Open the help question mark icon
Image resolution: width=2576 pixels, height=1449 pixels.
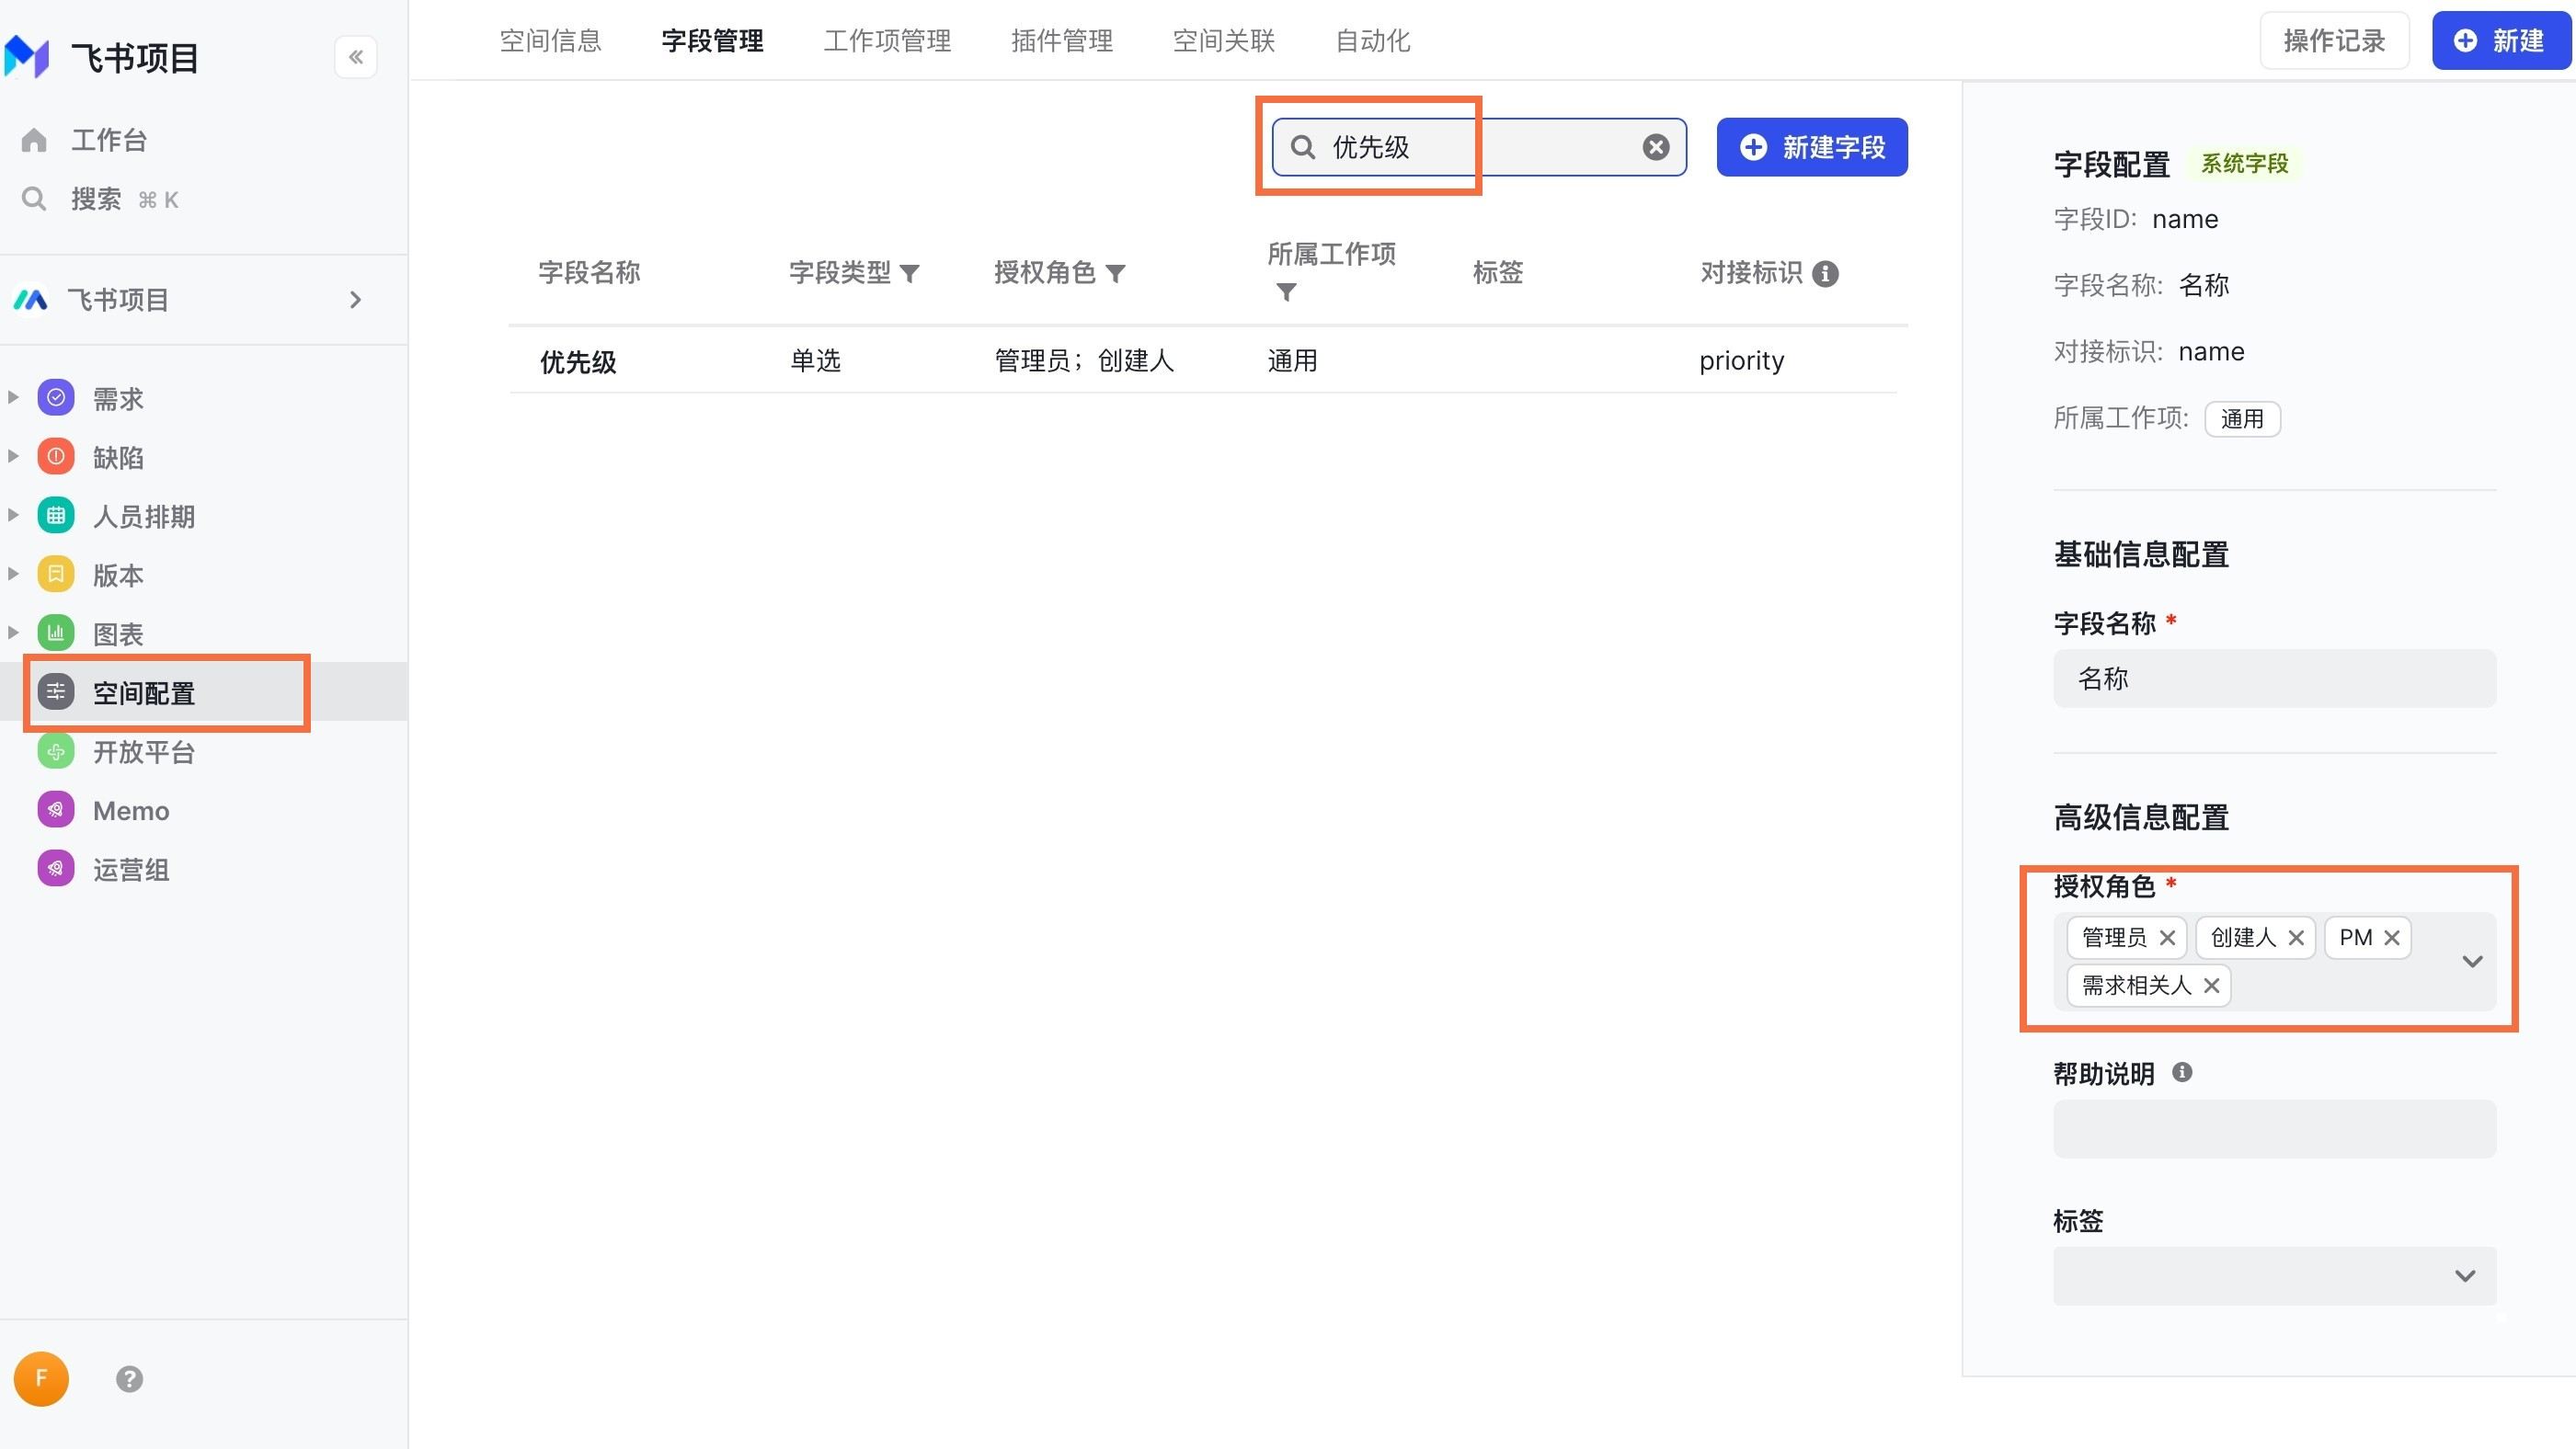click(x=129, y=1379)
